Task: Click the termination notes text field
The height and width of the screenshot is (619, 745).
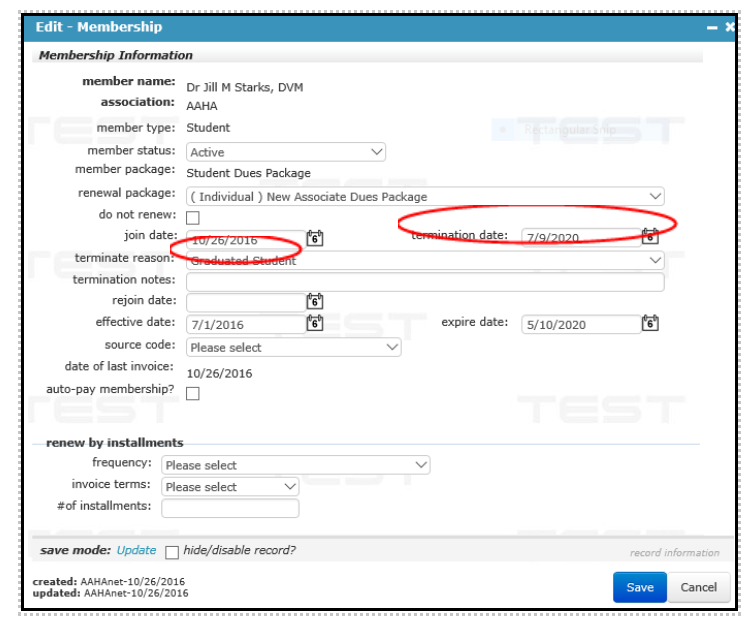Action: 425,282
